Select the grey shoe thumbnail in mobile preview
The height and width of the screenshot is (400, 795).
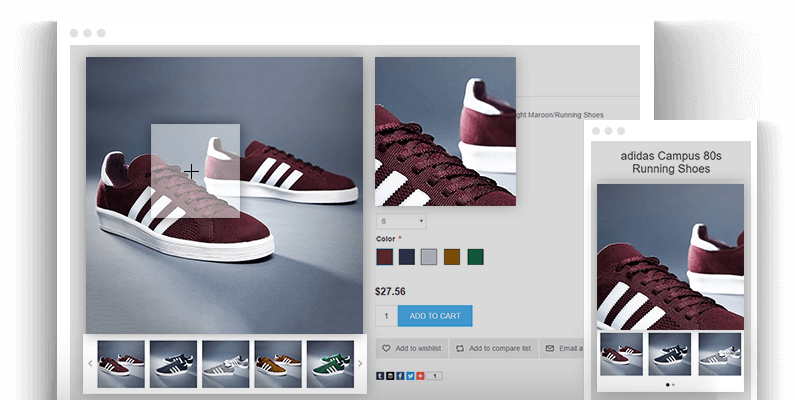coord(719,354)
